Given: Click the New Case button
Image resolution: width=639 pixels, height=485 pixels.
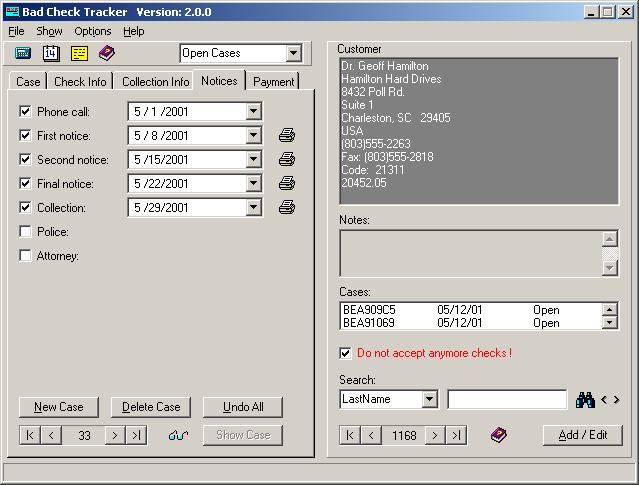Looking at the screenshot, I should click(x=59, y=407).
